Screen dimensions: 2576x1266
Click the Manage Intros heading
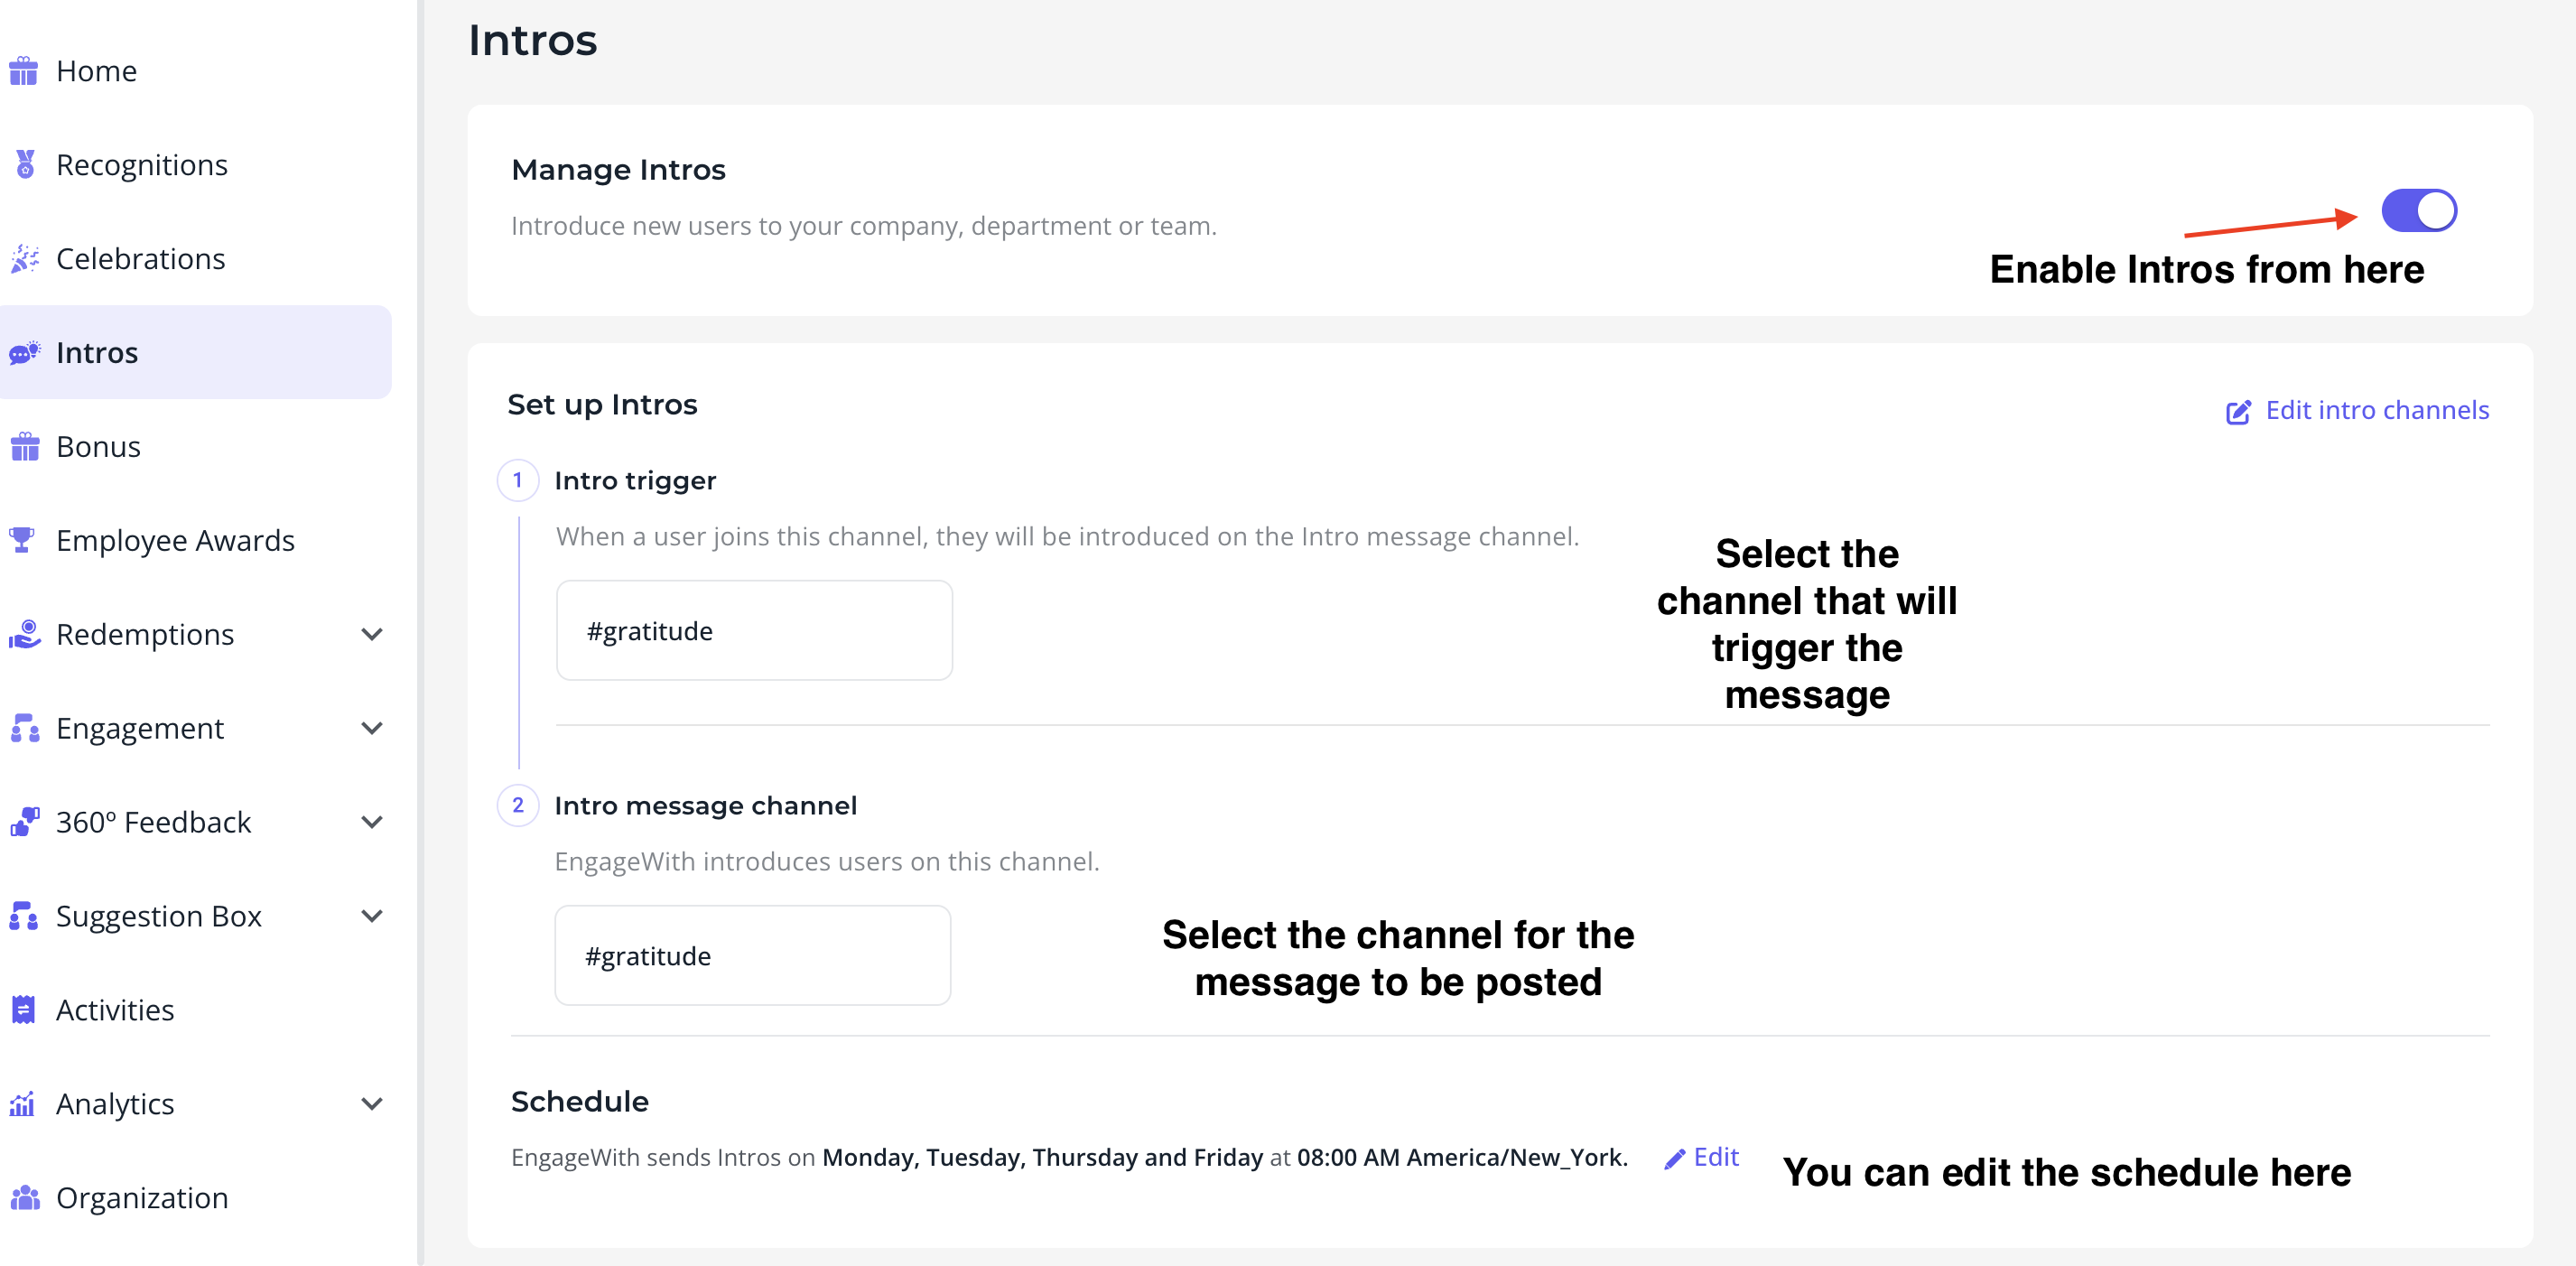pos(618,170)
